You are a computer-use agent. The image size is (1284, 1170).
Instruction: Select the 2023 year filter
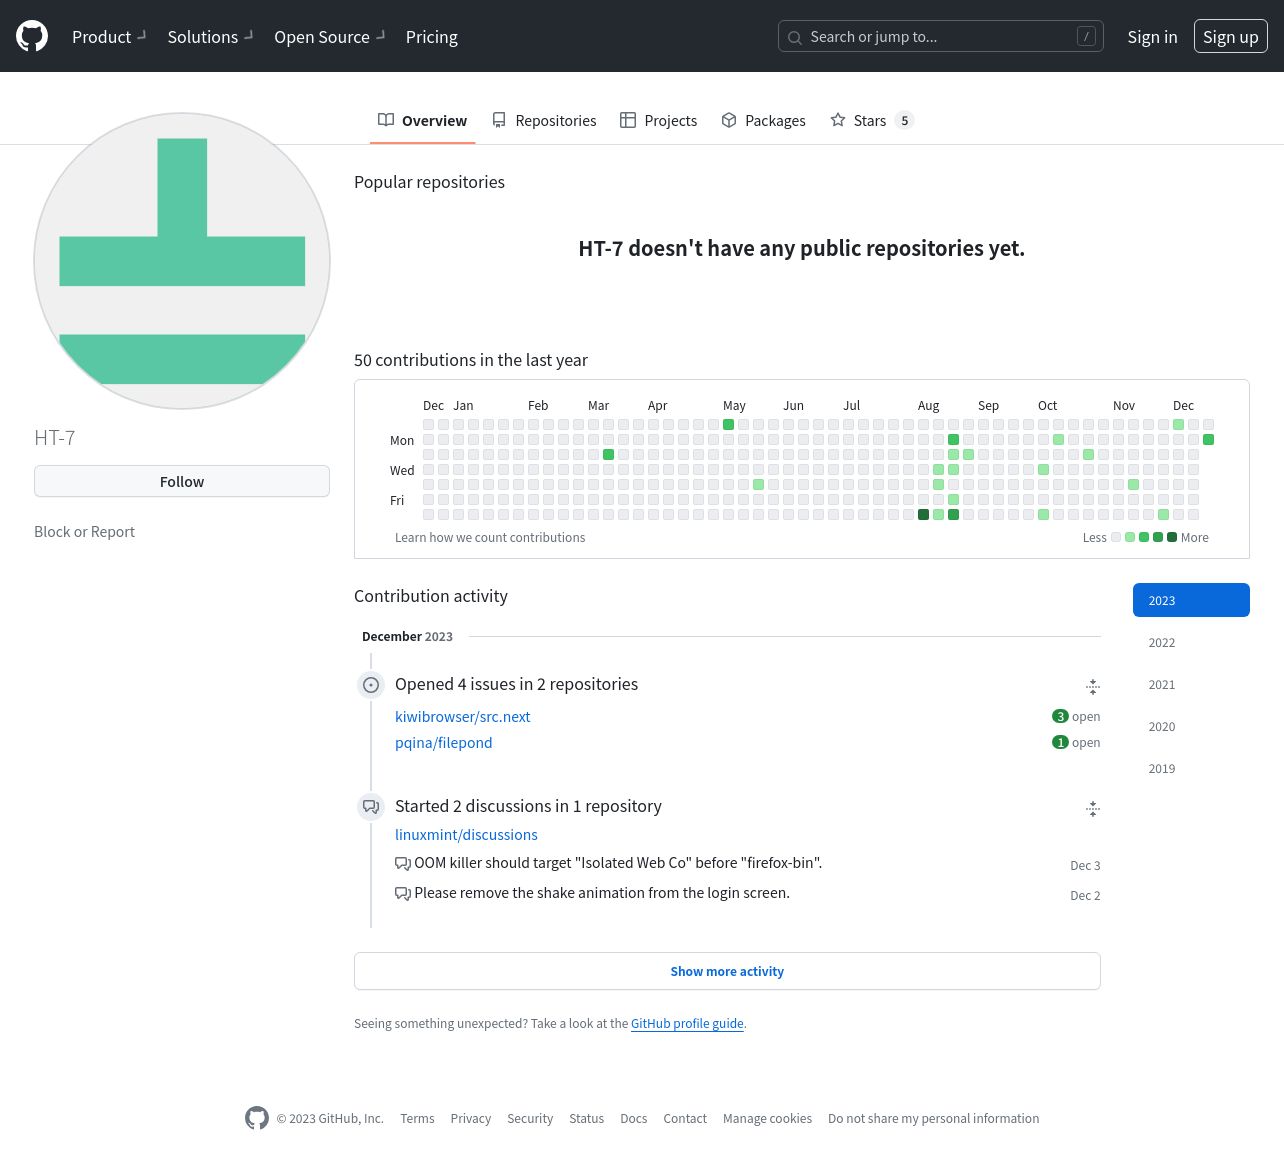point(1191,600)
